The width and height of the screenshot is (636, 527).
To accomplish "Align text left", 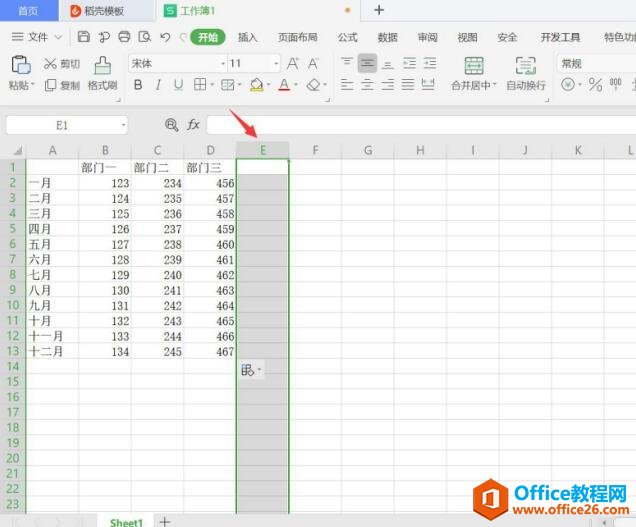I will 347,84.
